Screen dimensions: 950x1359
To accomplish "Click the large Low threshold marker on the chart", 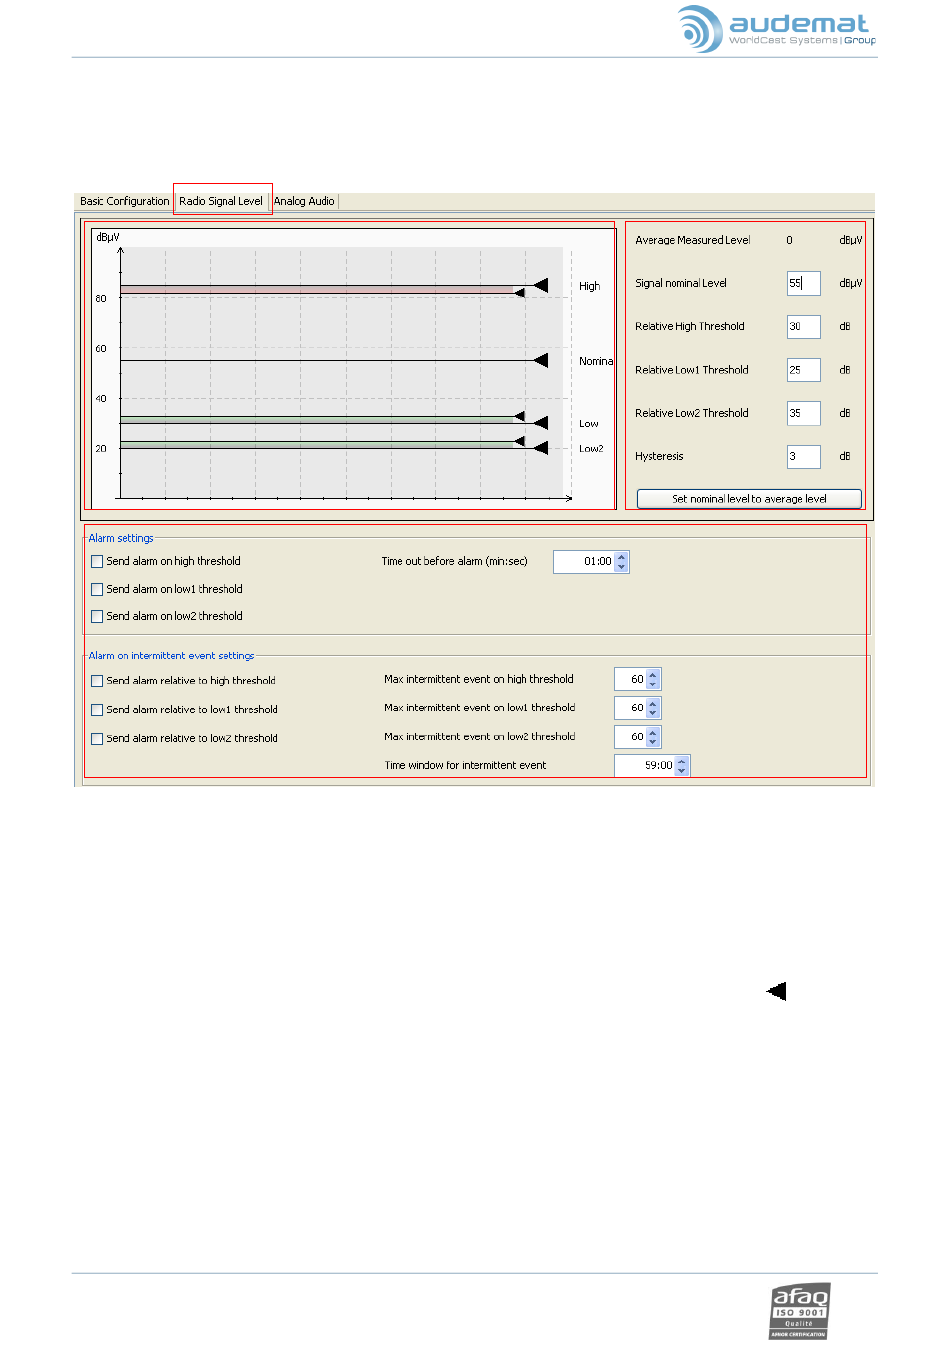I will [541, 423].
